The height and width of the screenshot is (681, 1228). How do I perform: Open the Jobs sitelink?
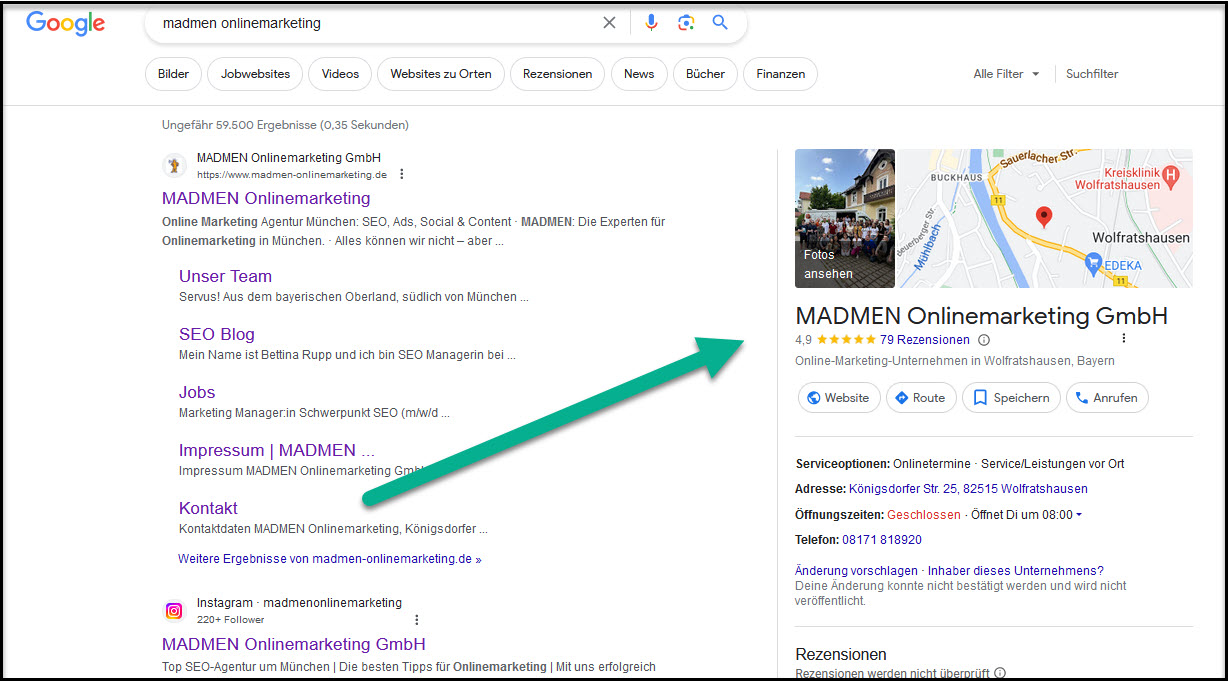pyautogui.click(x=197, y=392)
